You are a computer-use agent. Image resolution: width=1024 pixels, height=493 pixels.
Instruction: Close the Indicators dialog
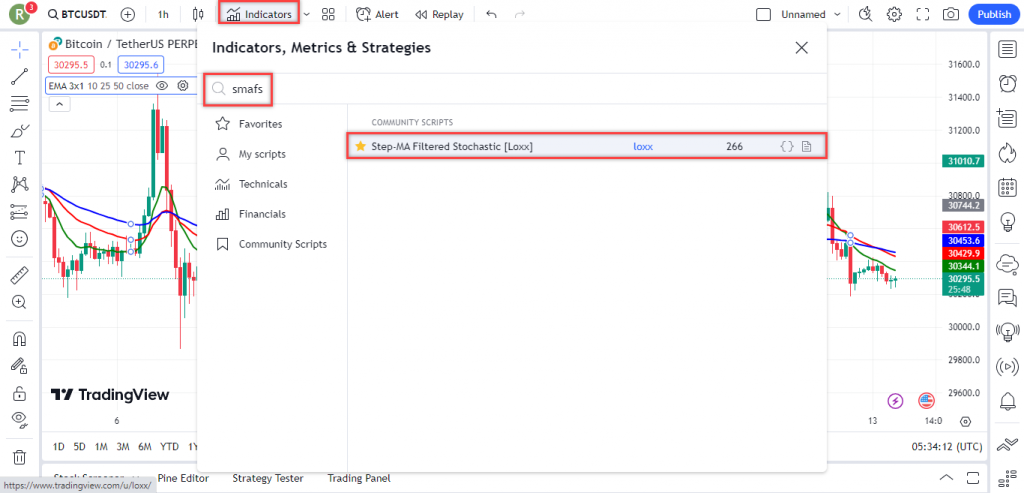[x=801, y=48]
